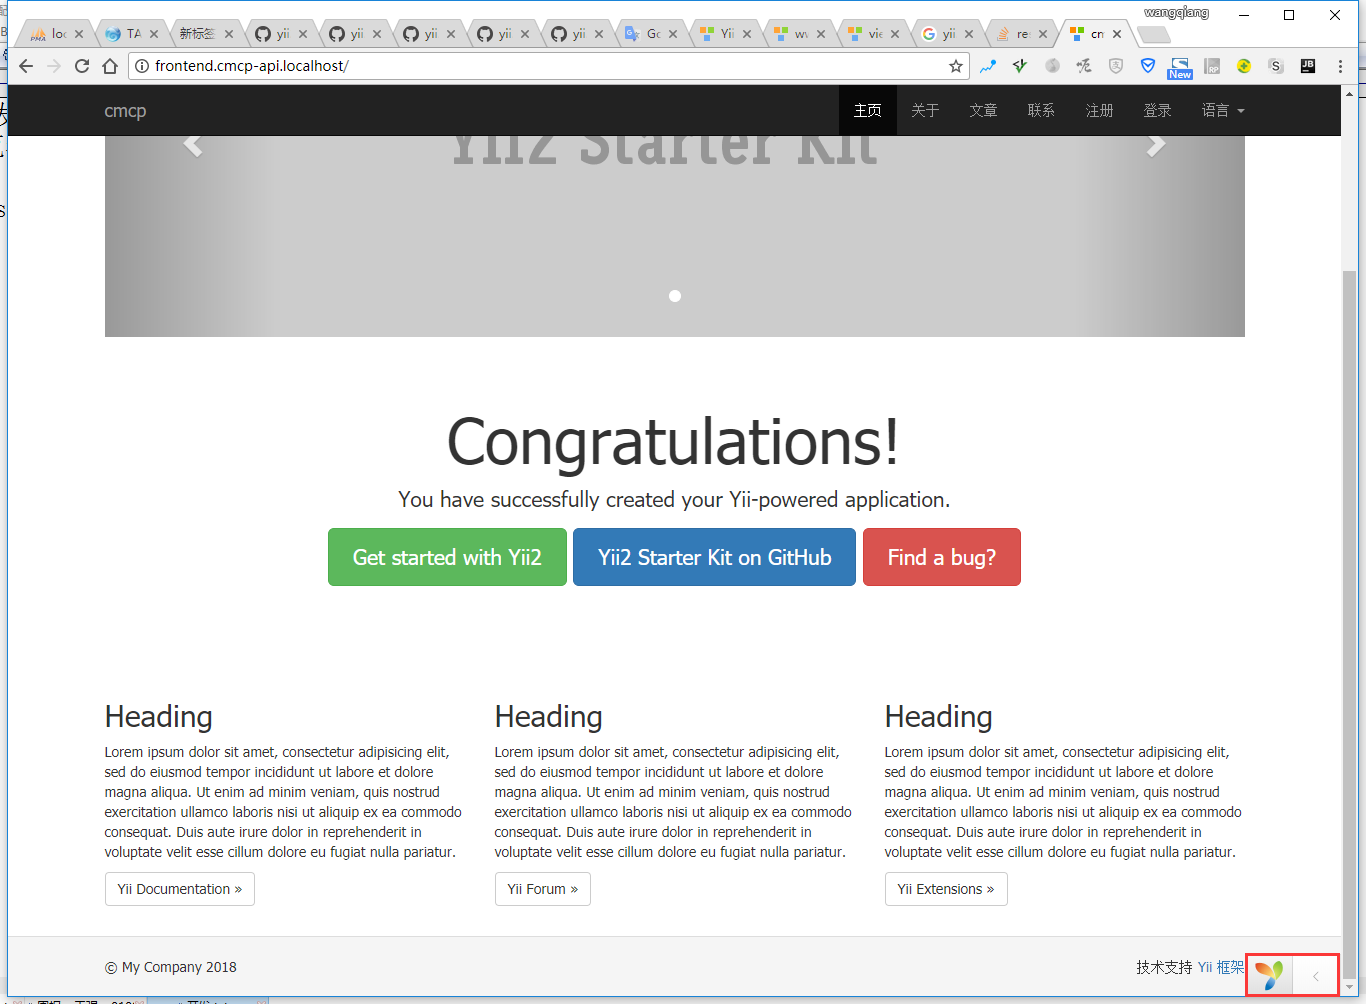This screenshot has width=1366, height=1004.
Task: Click the scrollbar down arrow
Action: click(1349, 988)
